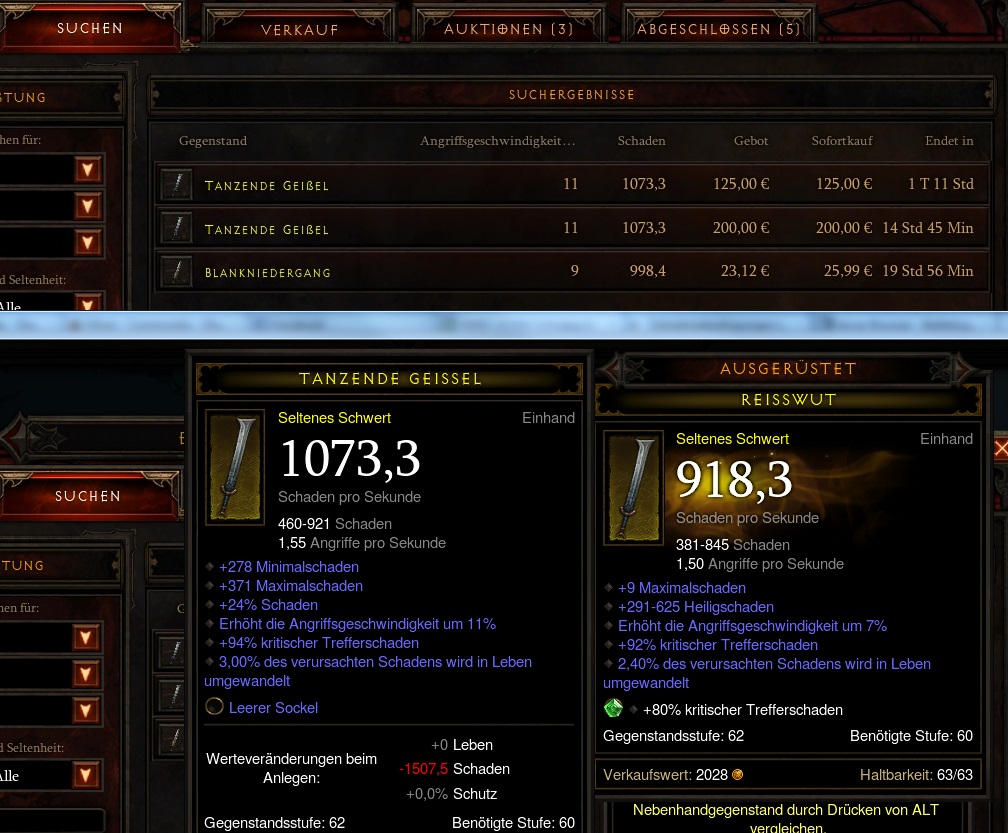Image resolution: width=1008 pixels, height=833 pixels.
Task: Sort results by Endet in column
Action: click(949, 141)
